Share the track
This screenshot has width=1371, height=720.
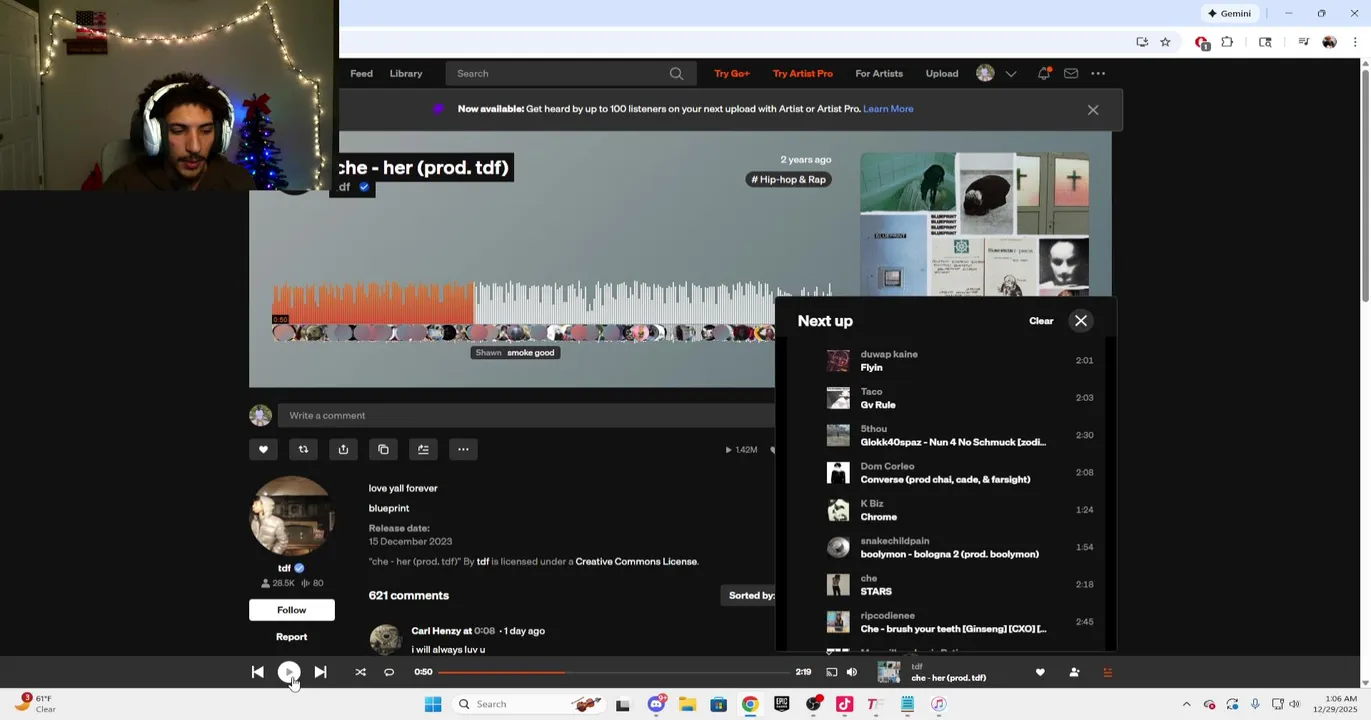(343, 450)
